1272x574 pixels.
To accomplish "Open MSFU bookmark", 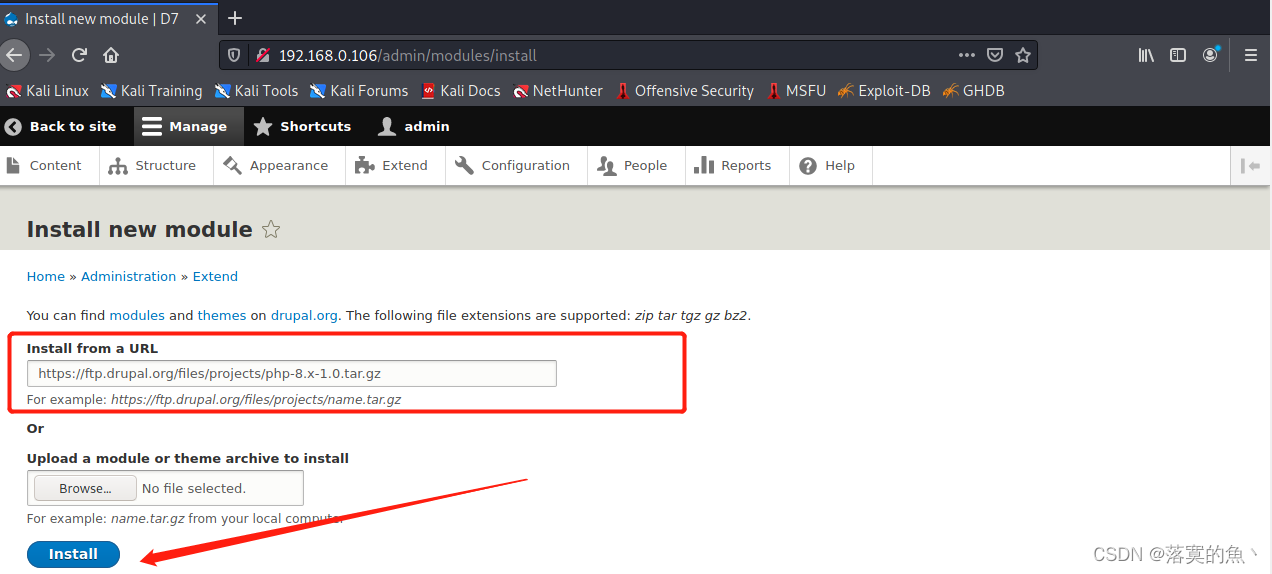I will (796, 90).
